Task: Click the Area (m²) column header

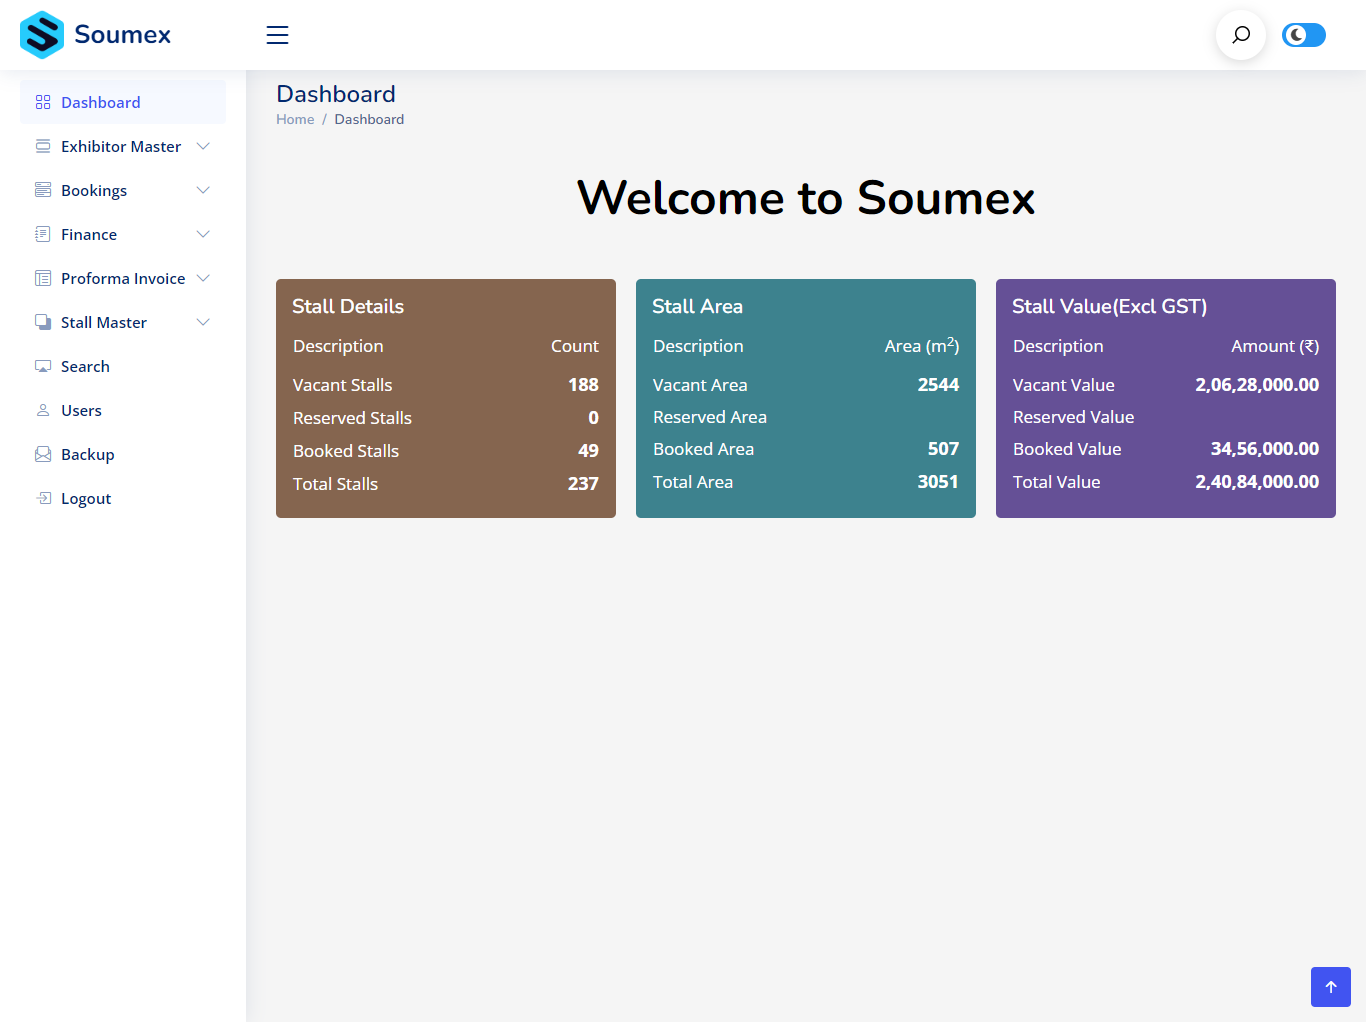Action: [x=922, y=345]
